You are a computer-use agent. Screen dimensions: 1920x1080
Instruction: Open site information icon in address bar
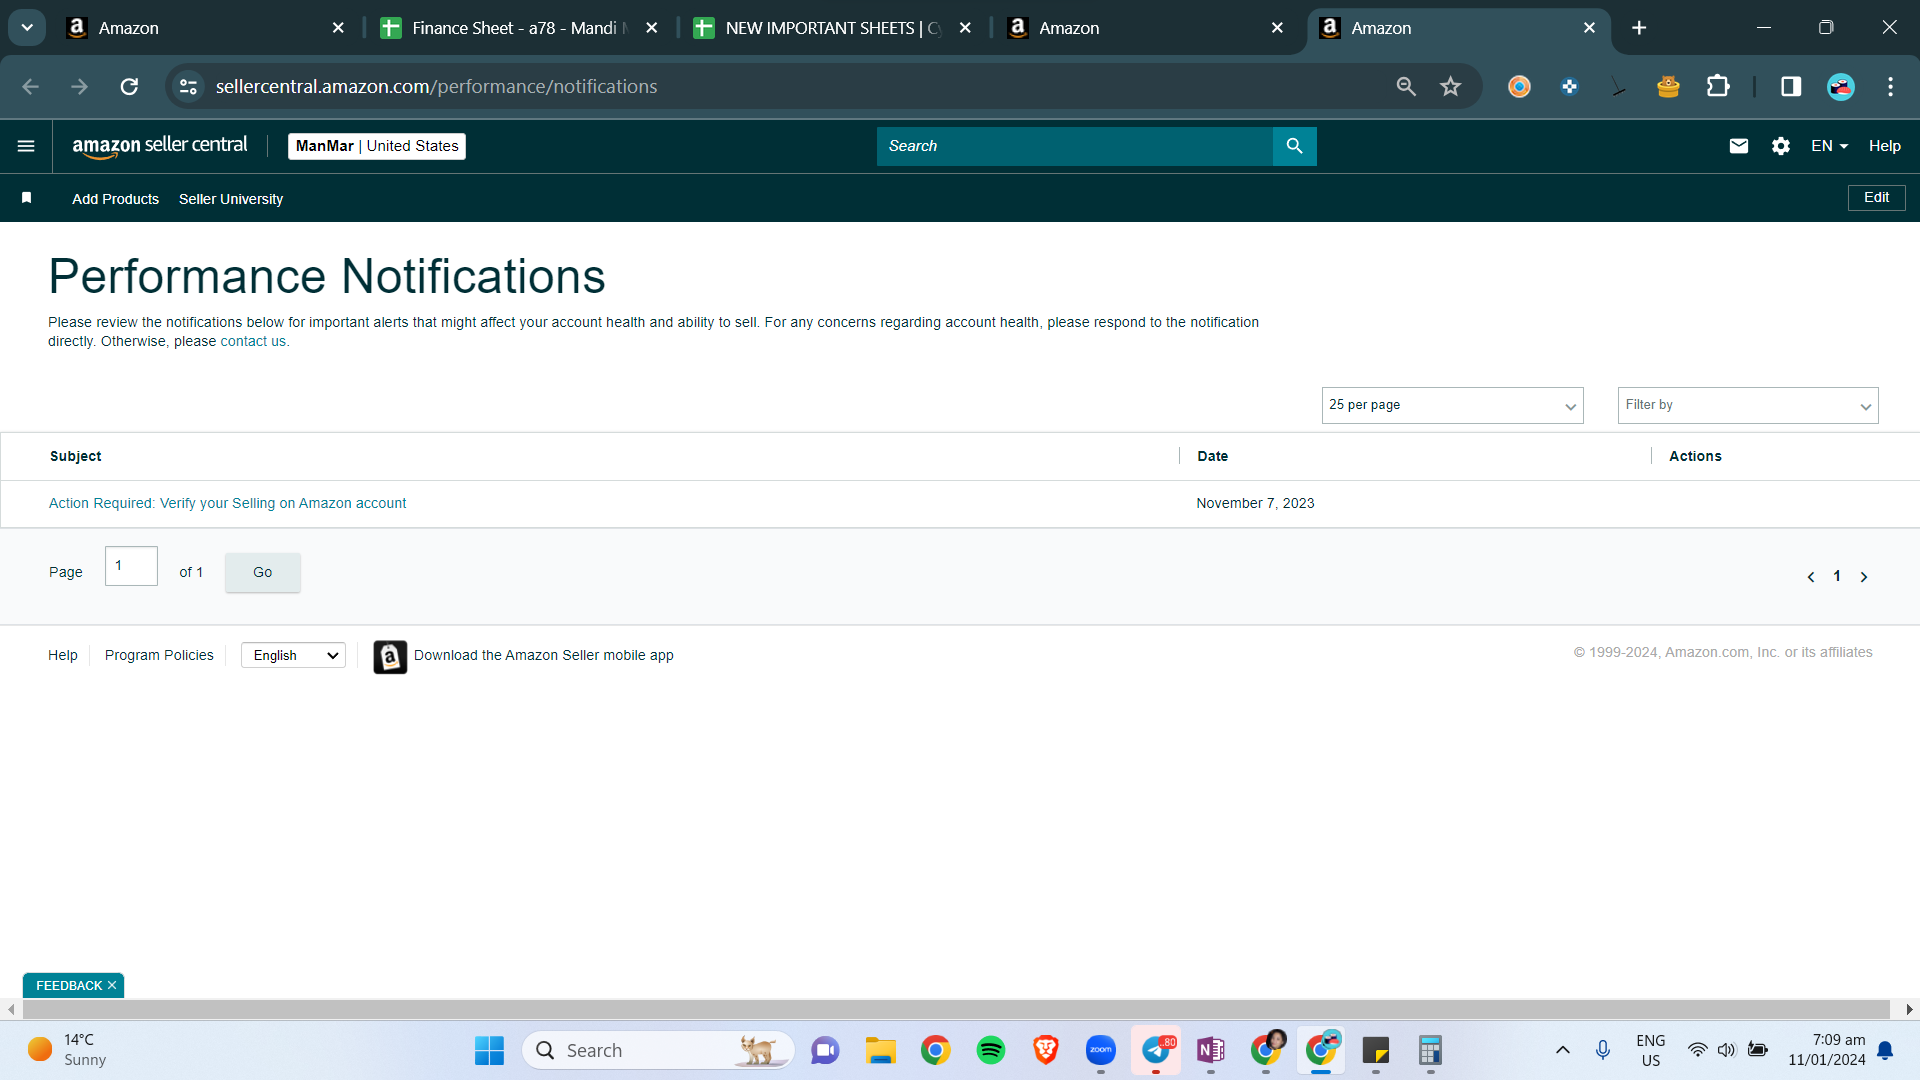tap(188, 87)
